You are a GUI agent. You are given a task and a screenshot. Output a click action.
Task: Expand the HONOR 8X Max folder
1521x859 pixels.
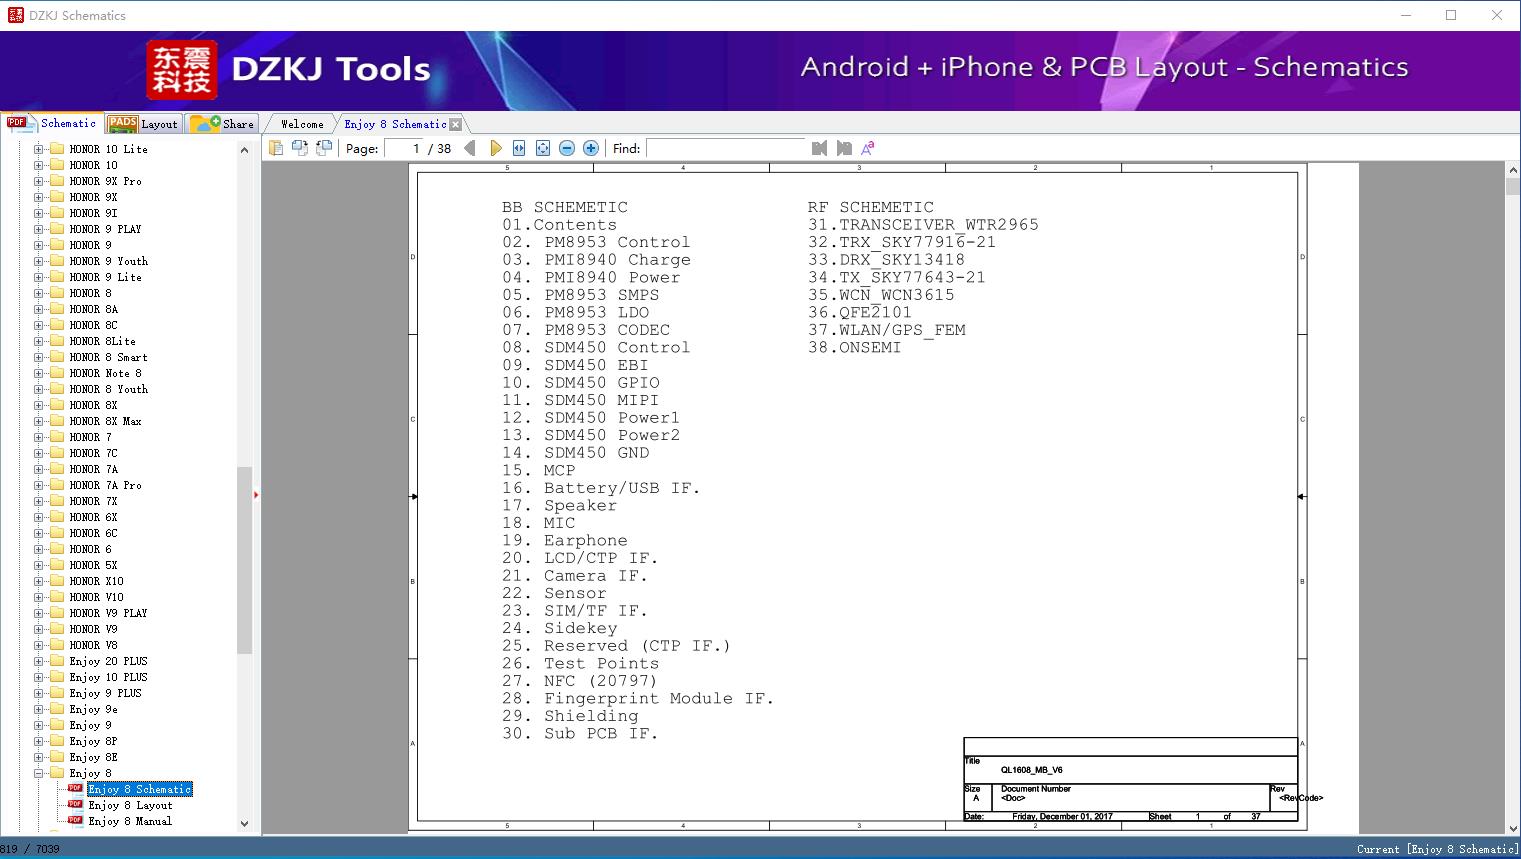point(39,421)
